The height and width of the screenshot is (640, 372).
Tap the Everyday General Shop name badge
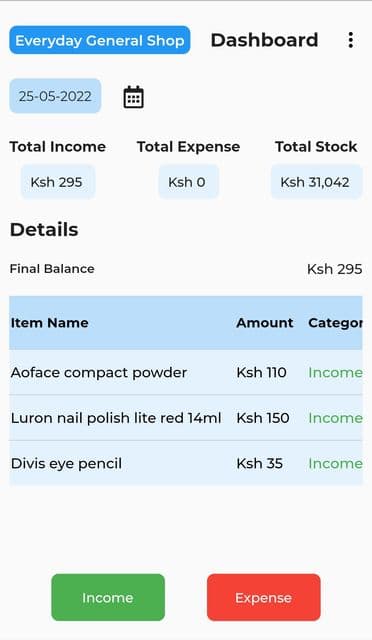(100, 40)
